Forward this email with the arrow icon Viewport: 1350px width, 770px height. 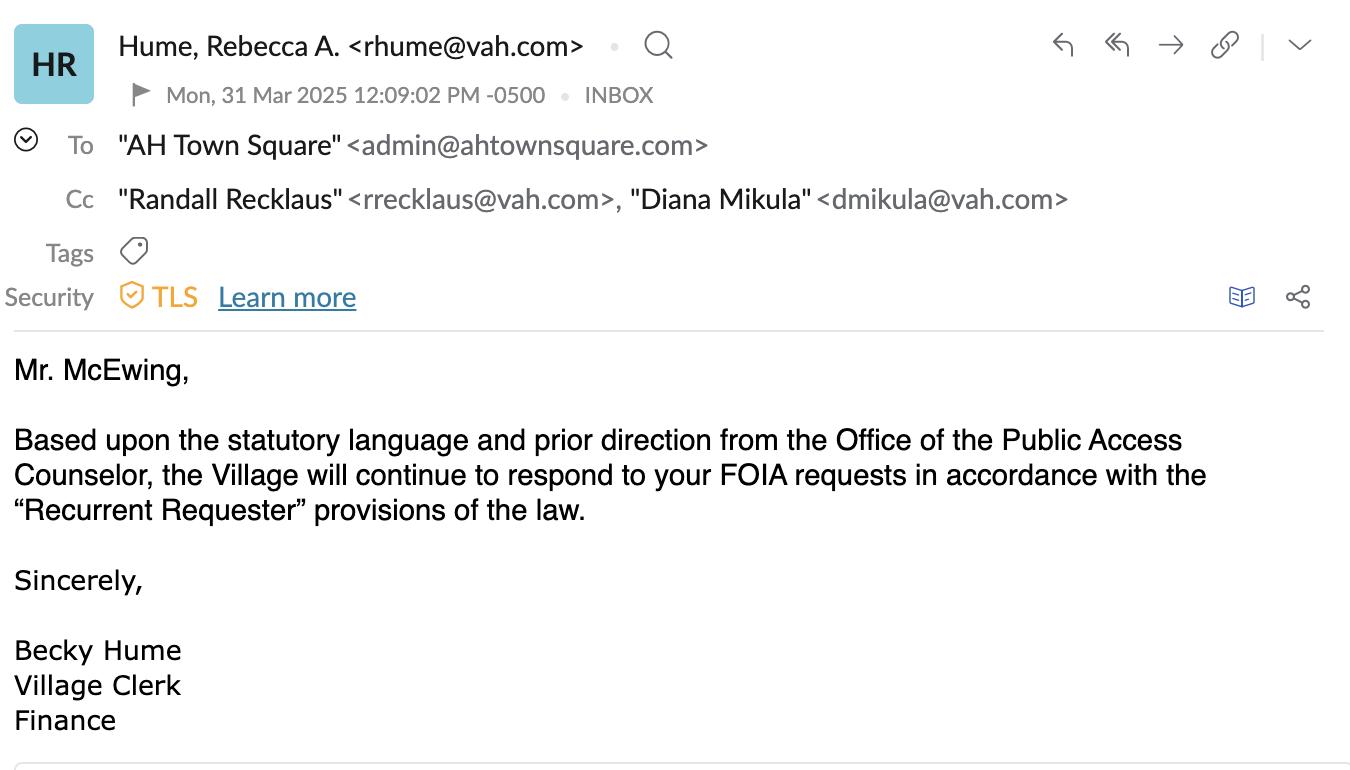pyautogui.click(x=1171, y=45)
